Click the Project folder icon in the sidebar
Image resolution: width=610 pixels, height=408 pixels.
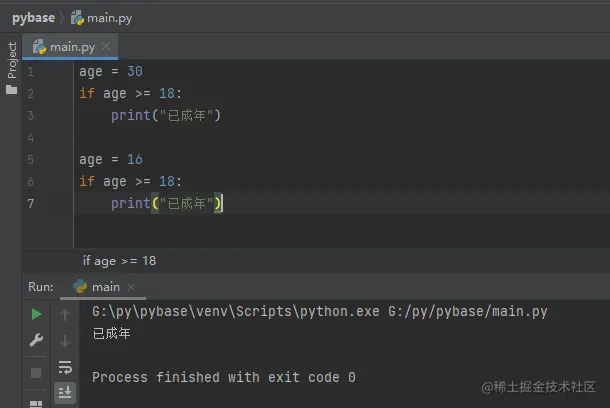tap(12, 90)
